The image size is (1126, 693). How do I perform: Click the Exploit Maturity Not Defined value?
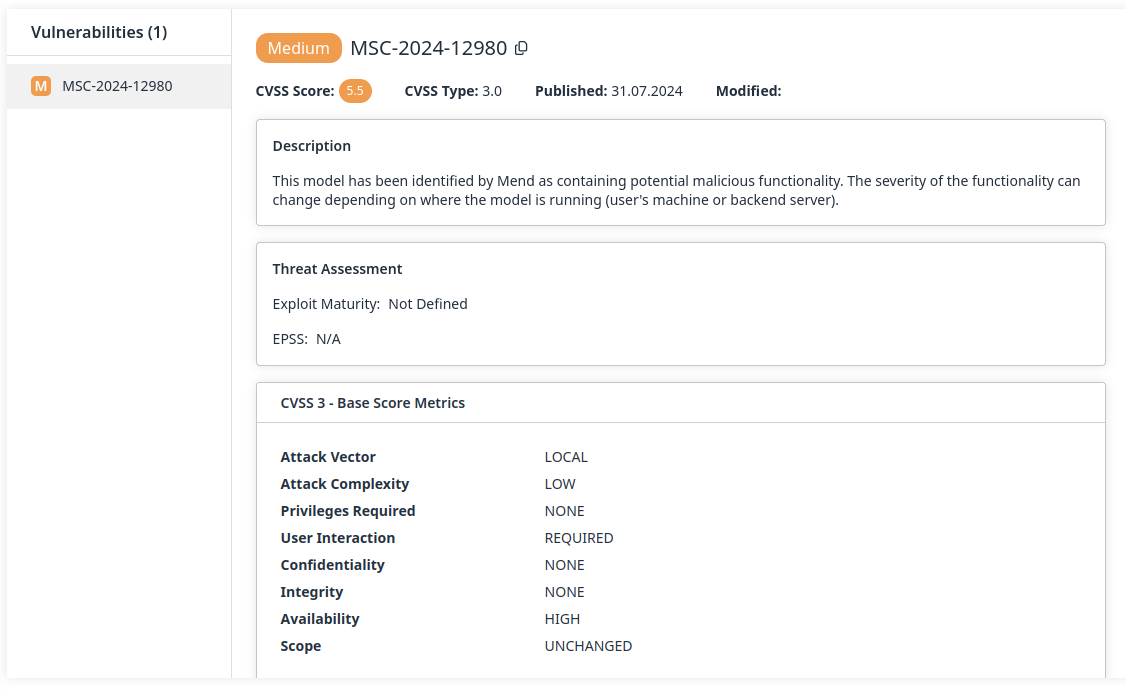coord(427,304)
